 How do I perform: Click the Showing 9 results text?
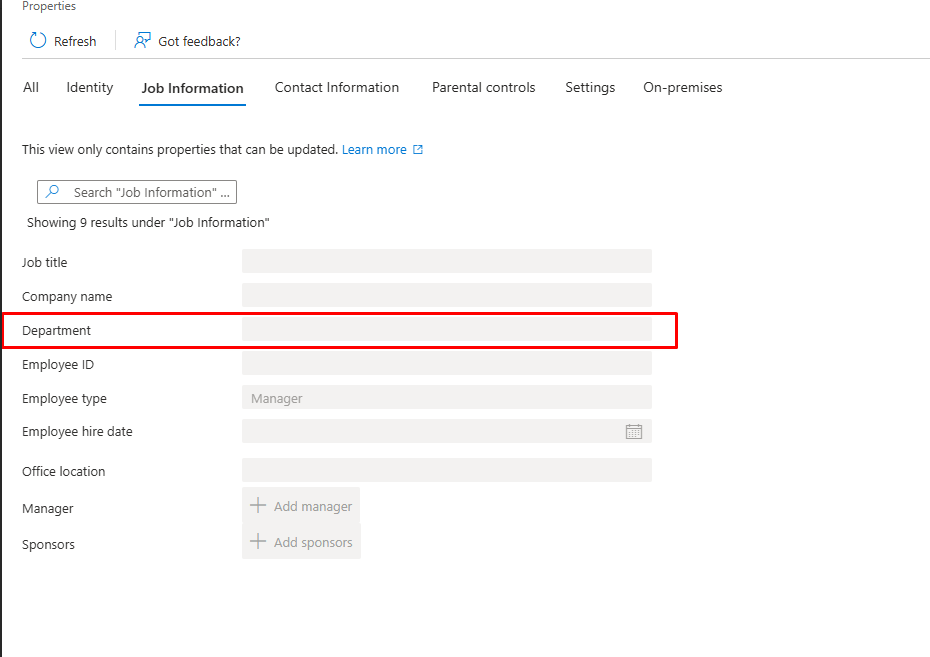pos(148,223)
